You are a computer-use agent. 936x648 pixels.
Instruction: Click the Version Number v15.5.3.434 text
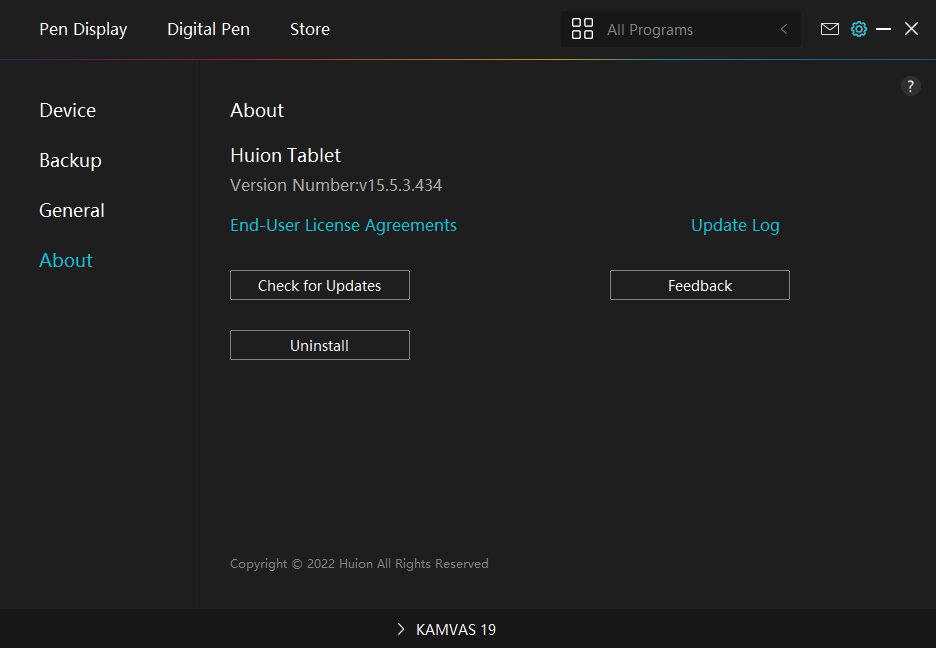[336, 186]
